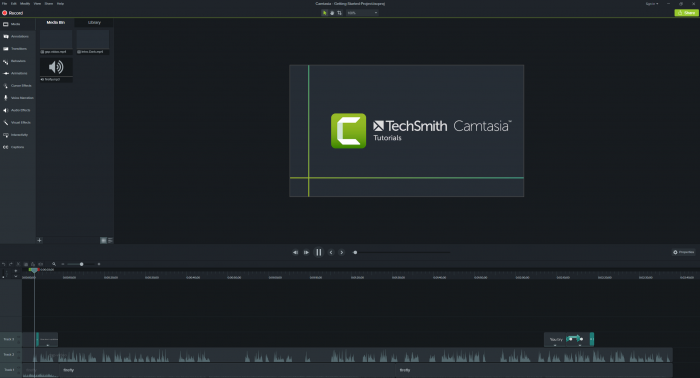Viewport: 700px width, 378px height.
Task: Open the Modify menu
Action: point(25,4)
